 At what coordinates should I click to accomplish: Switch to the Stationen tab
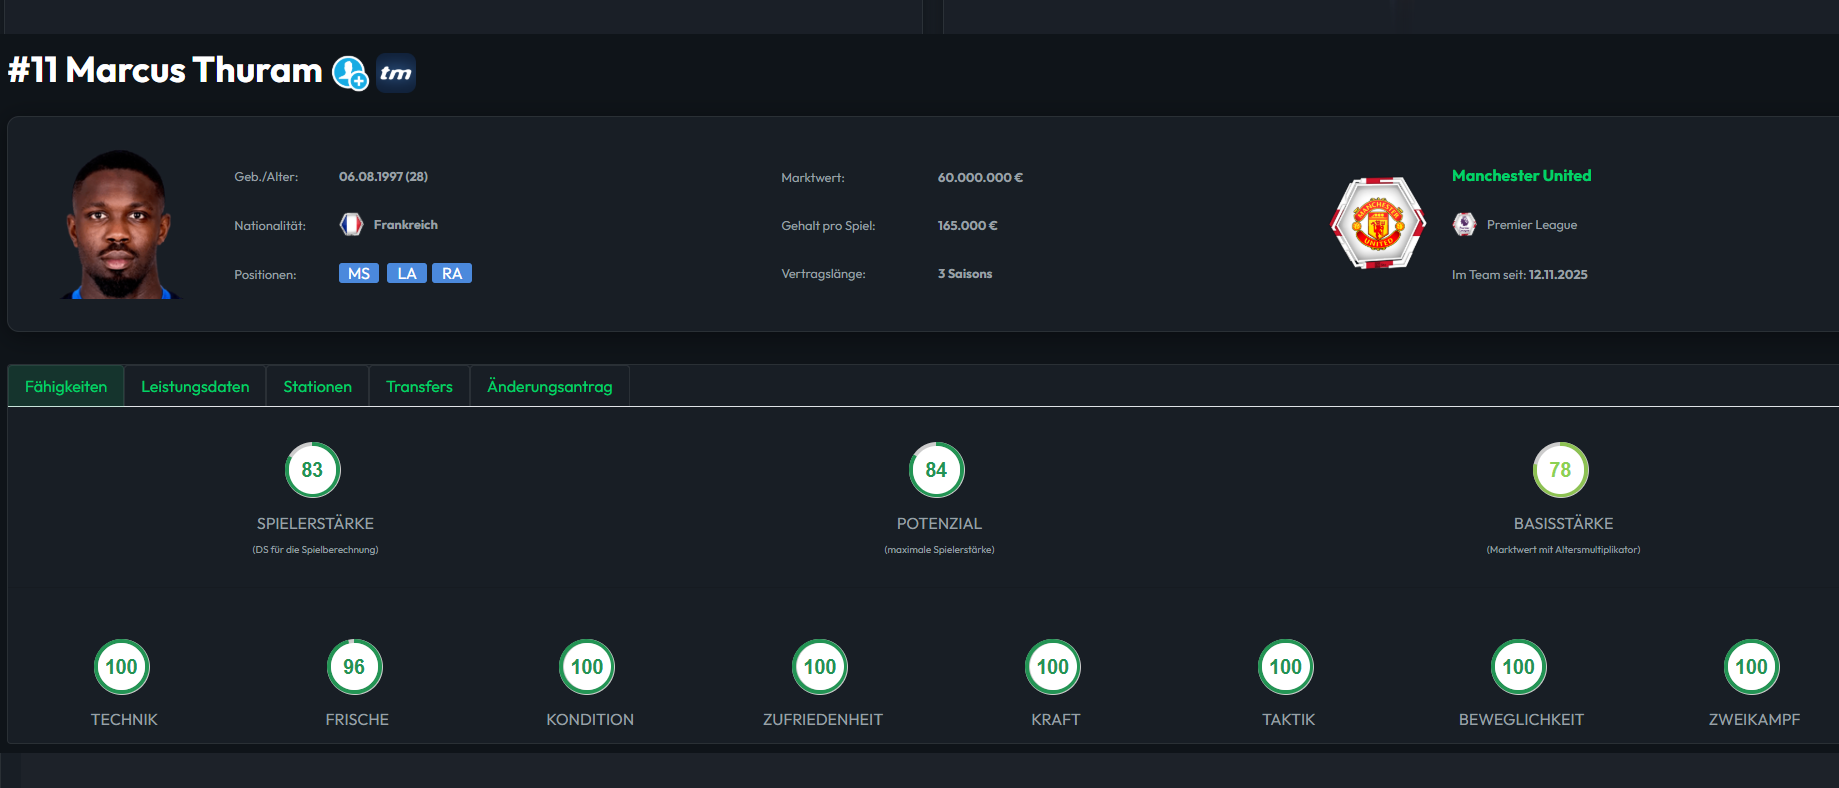pyautogui.click(x=317, y=387)
